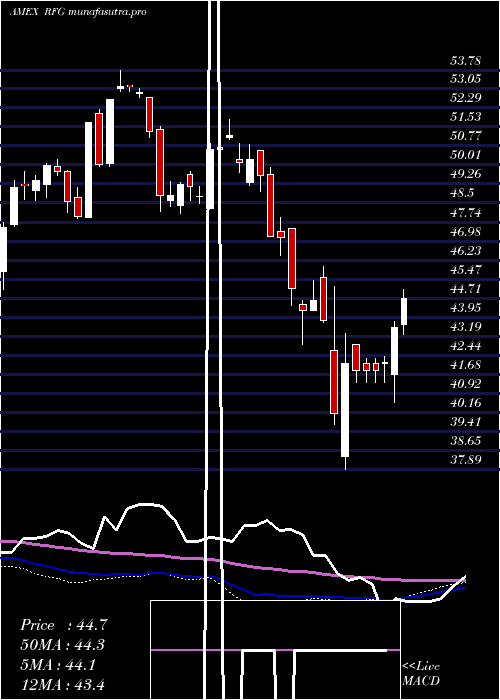Click the 47.74 price axis label
The height and width of the screenshot is (700, 500).
[465, 213]
